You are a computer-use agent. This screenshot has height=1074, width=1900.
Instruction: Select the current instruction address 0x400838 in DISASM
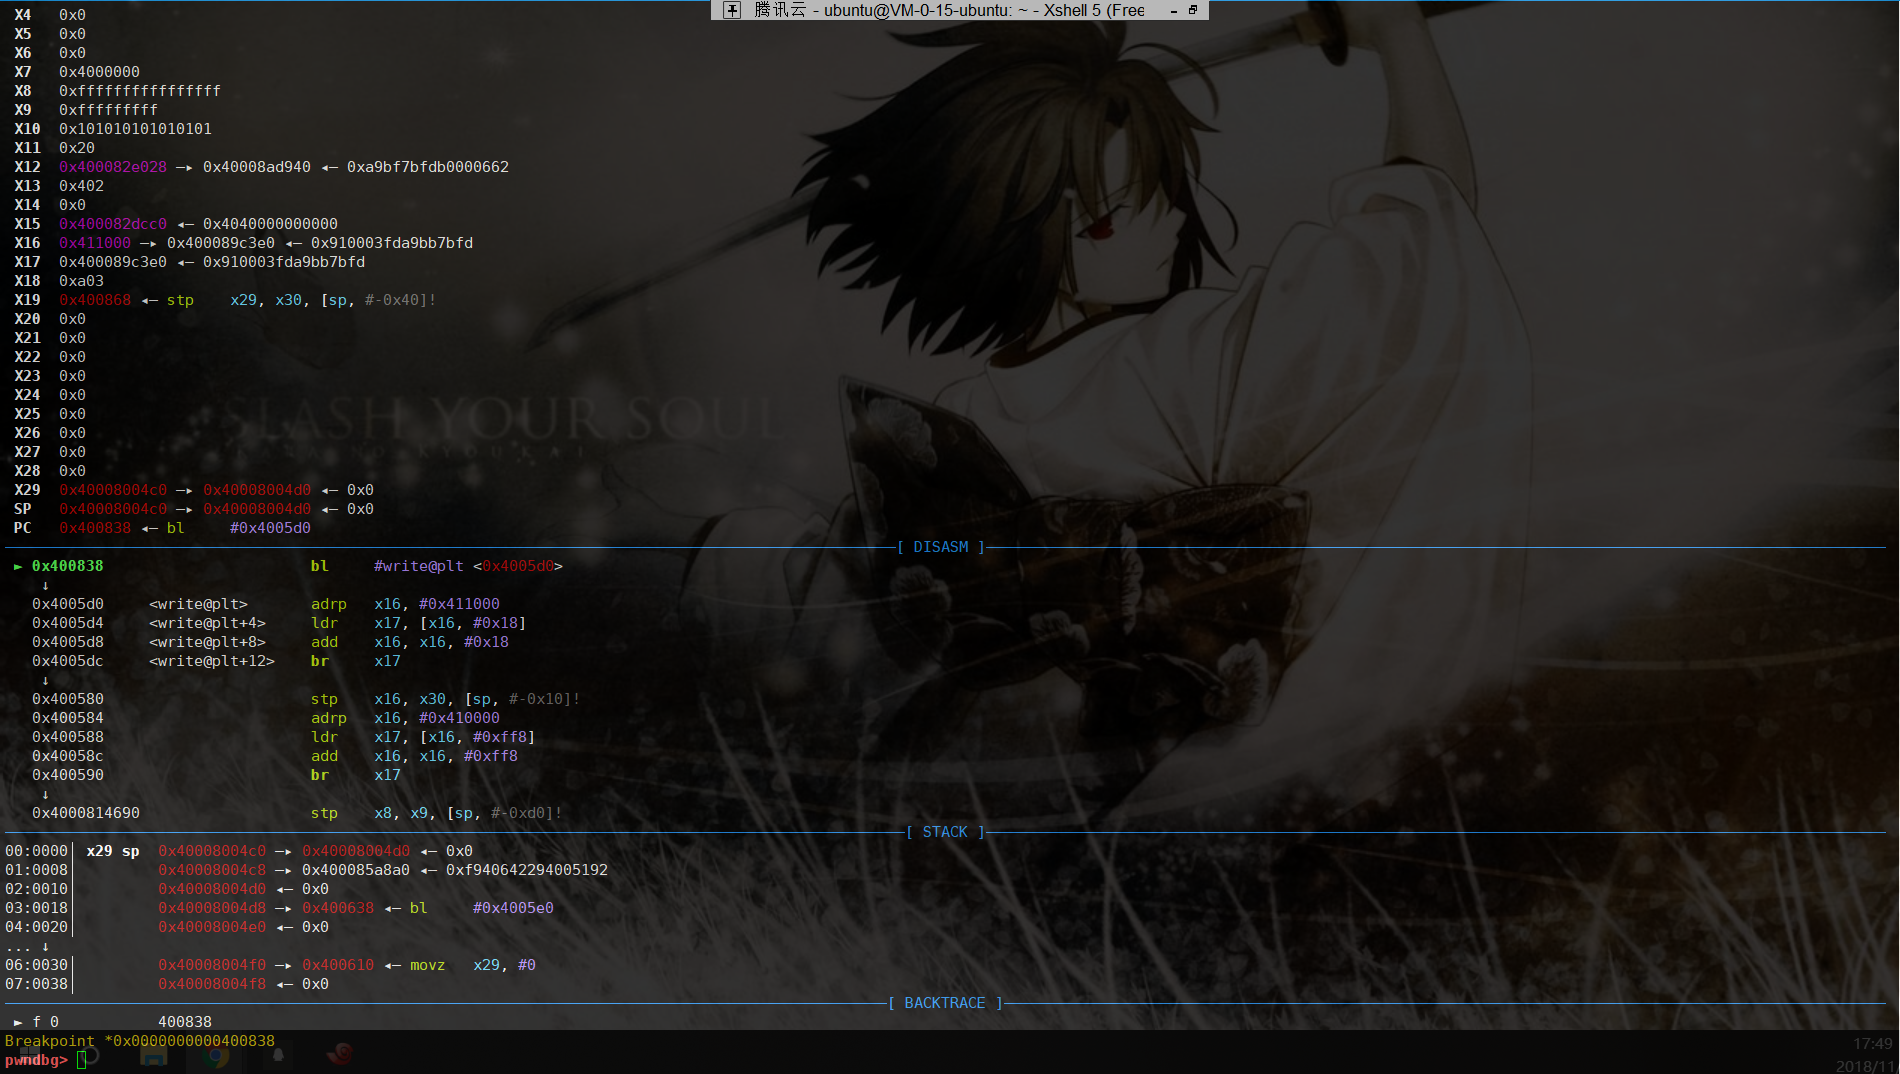[67, 566]
